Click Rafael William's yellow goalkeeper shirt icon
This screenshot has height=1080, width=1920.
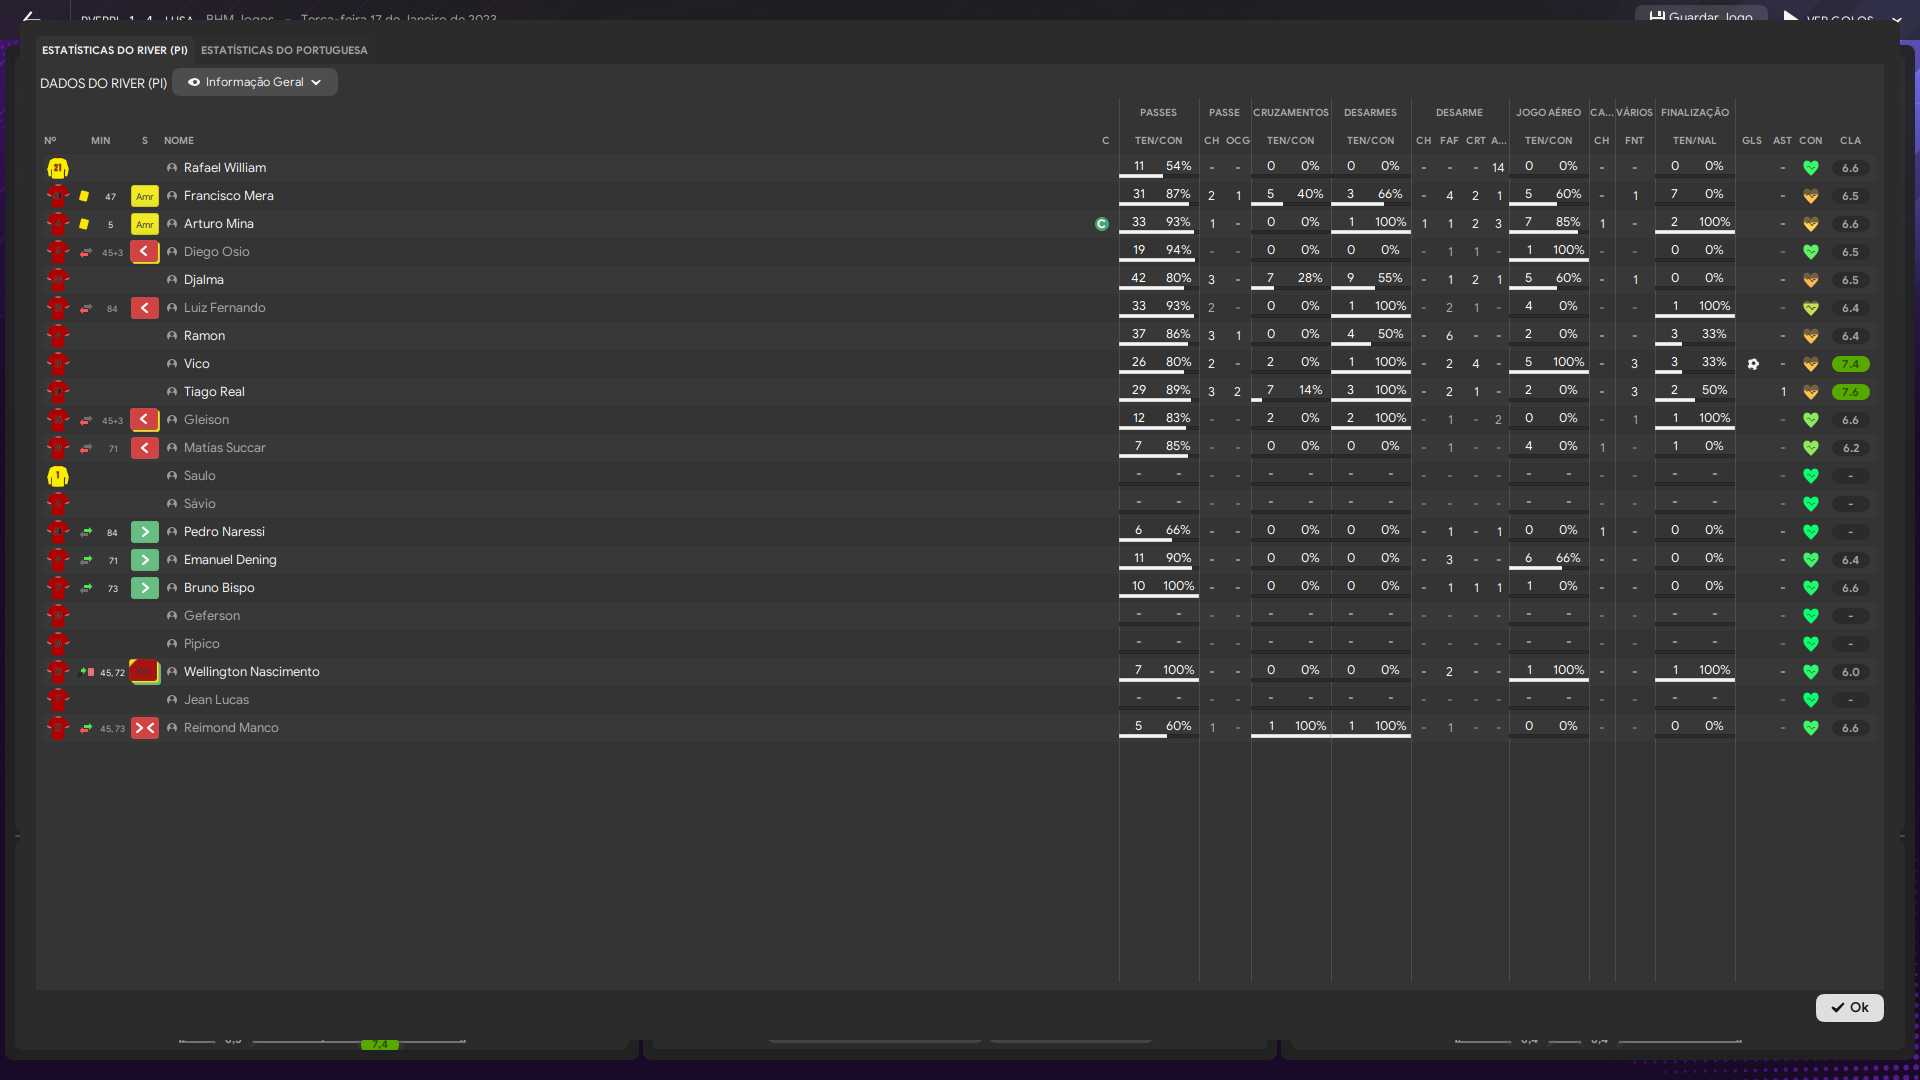[x=58, y=168]
